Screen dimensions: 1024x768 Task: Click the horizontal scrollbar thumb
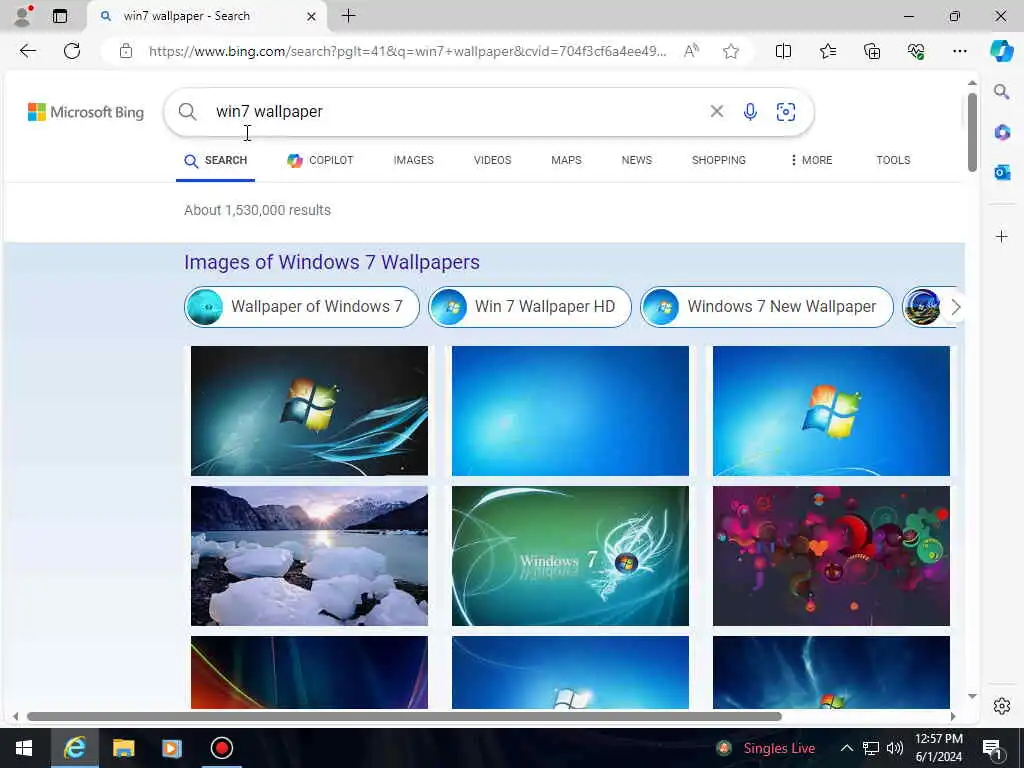[404, 716]
